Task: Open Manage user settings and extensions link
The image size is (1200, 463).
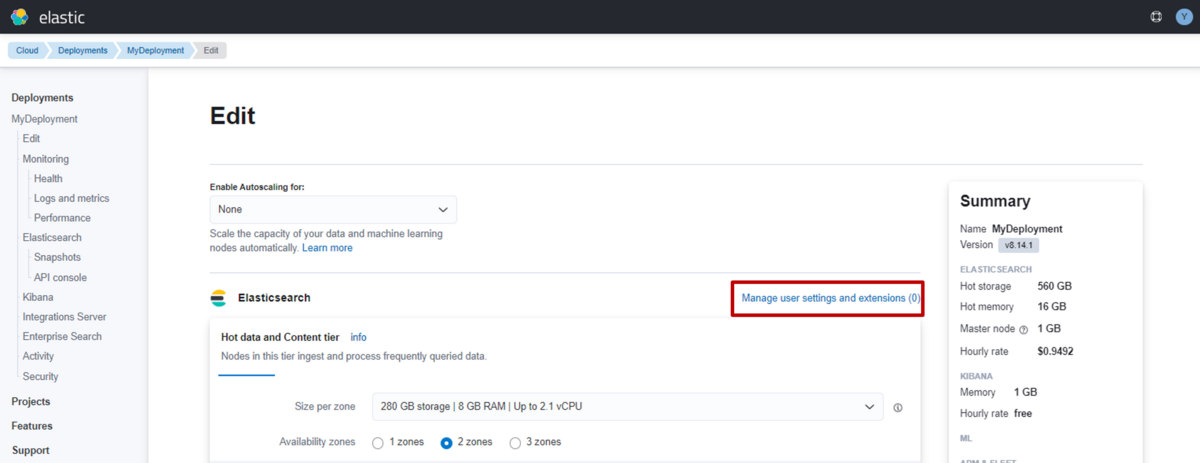Action: tap(831, 298)
